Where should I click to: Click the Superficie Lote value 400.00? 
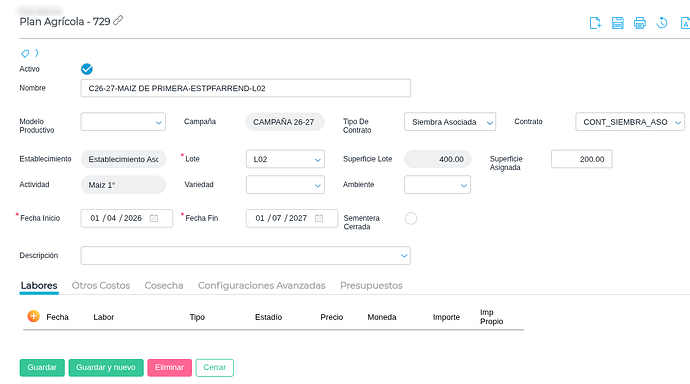point(438,159)
